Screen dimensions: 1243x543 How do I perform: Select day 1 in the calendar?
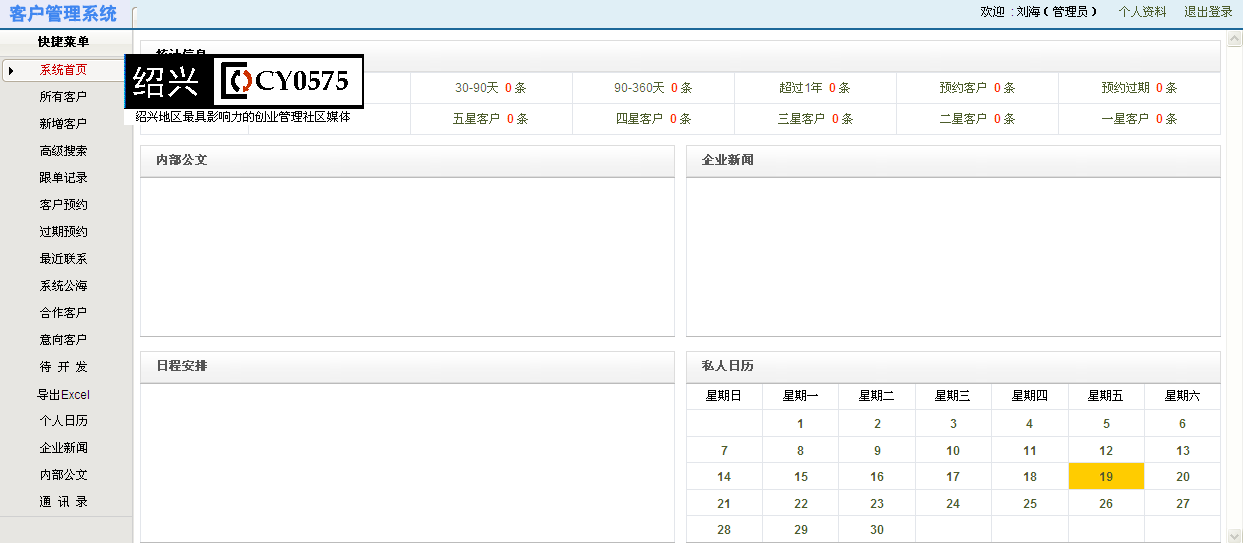[x=800, y=424]
